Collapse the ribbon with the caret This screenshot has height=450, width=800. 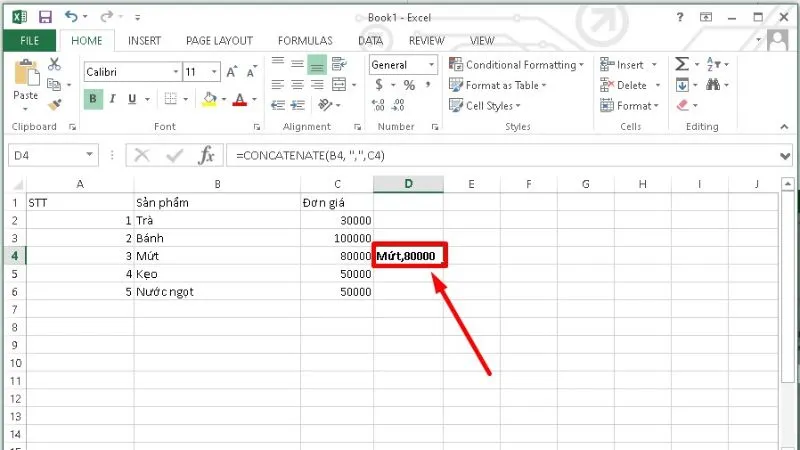tap(784, 127)
